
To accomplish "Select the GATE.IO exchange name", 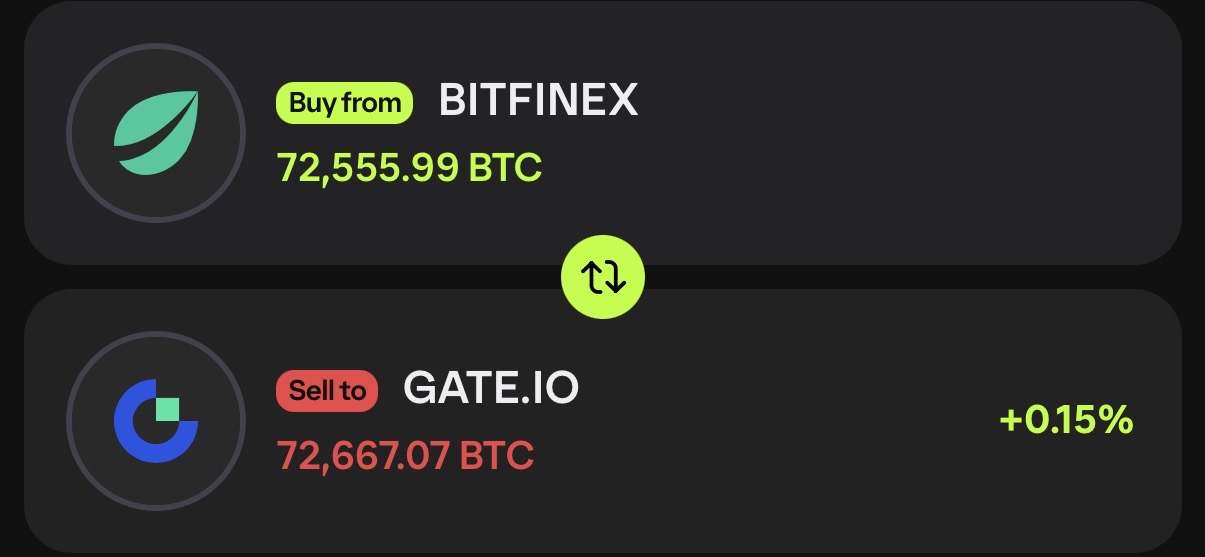I will click(x=490, y=389).
